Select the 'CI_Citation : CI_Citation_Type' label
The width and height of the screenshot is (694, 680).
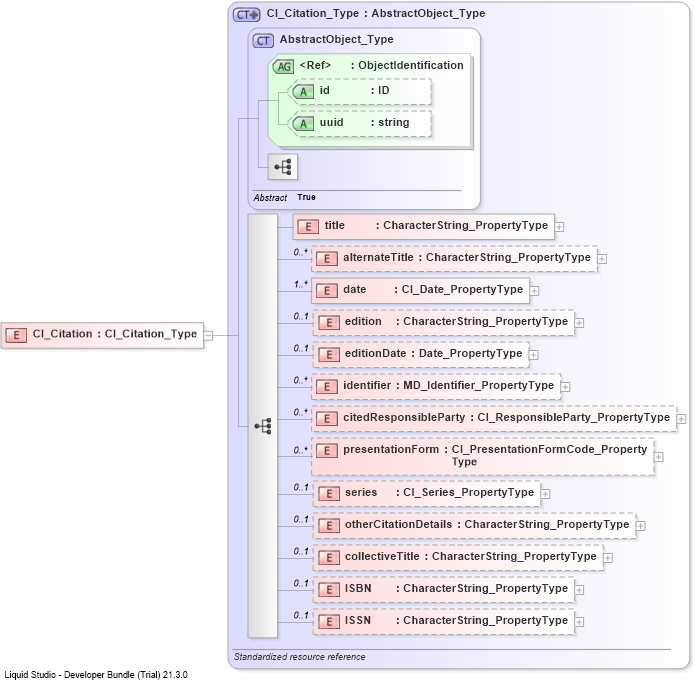(x=115, y=334)
